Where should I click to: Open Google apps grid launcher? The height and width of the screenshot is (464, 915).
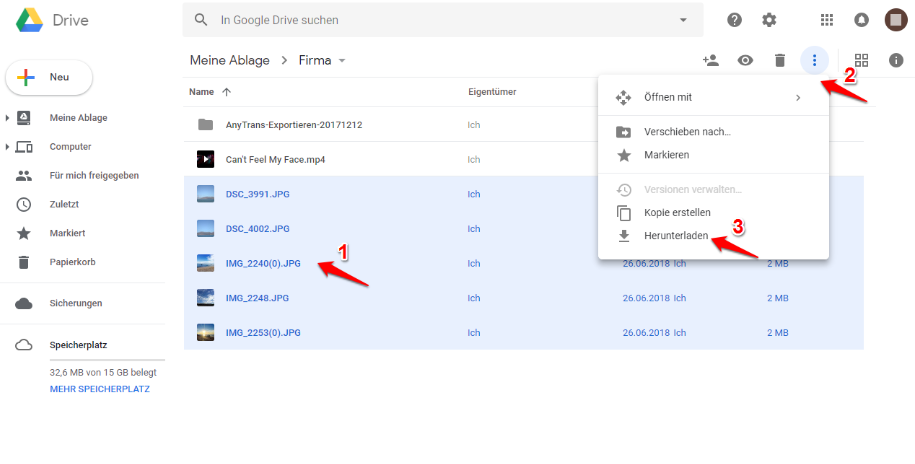pos(827,20)
